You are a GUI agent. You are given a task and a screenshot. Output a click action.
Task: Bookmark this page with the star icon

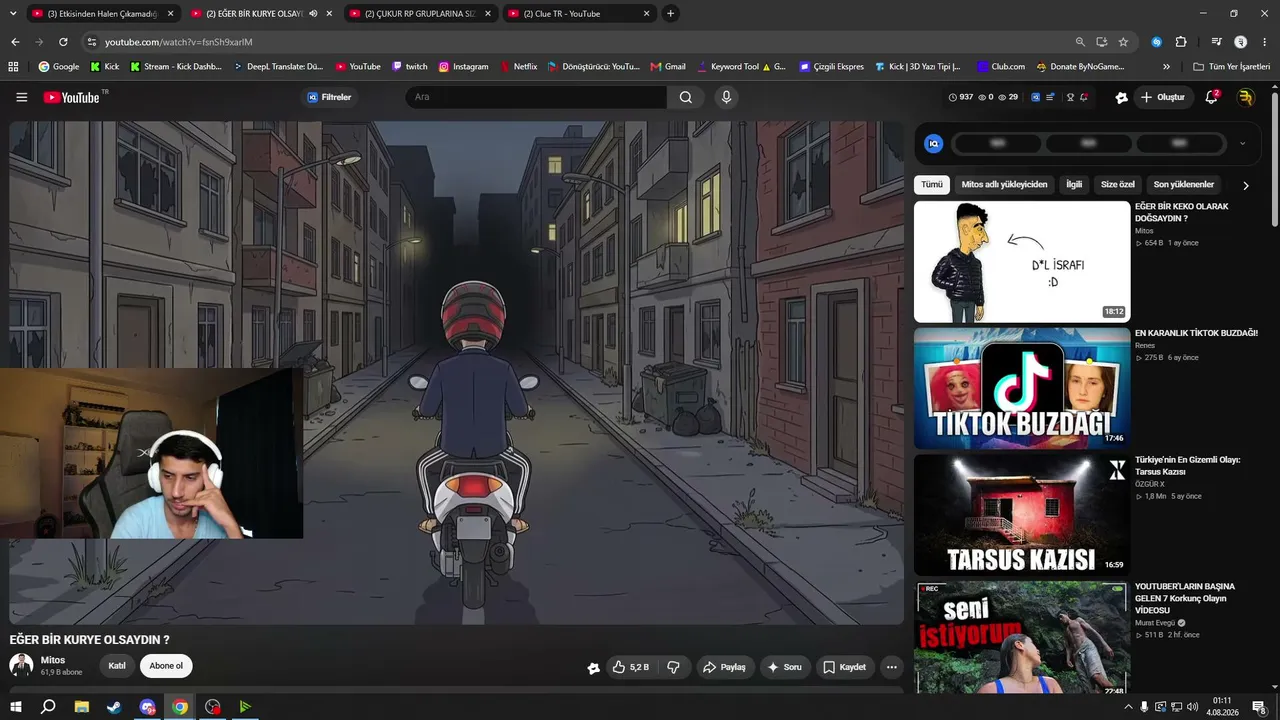coord(1123,42)
